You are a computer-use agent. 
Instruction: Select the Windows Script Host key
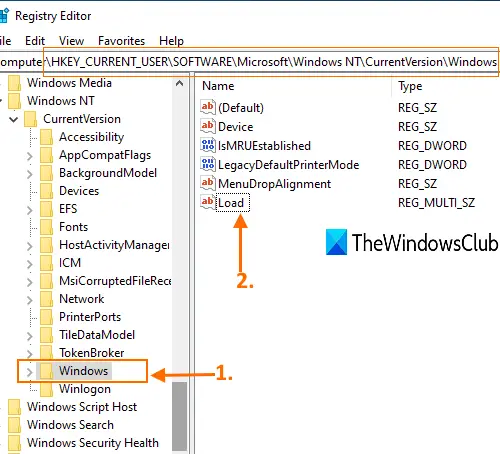(x=82, y=407)
